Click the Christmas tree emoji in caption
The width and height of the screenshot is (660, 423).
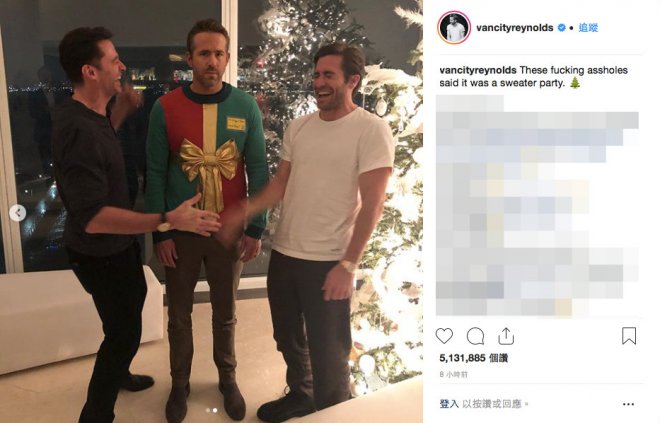tap(575, 82)
